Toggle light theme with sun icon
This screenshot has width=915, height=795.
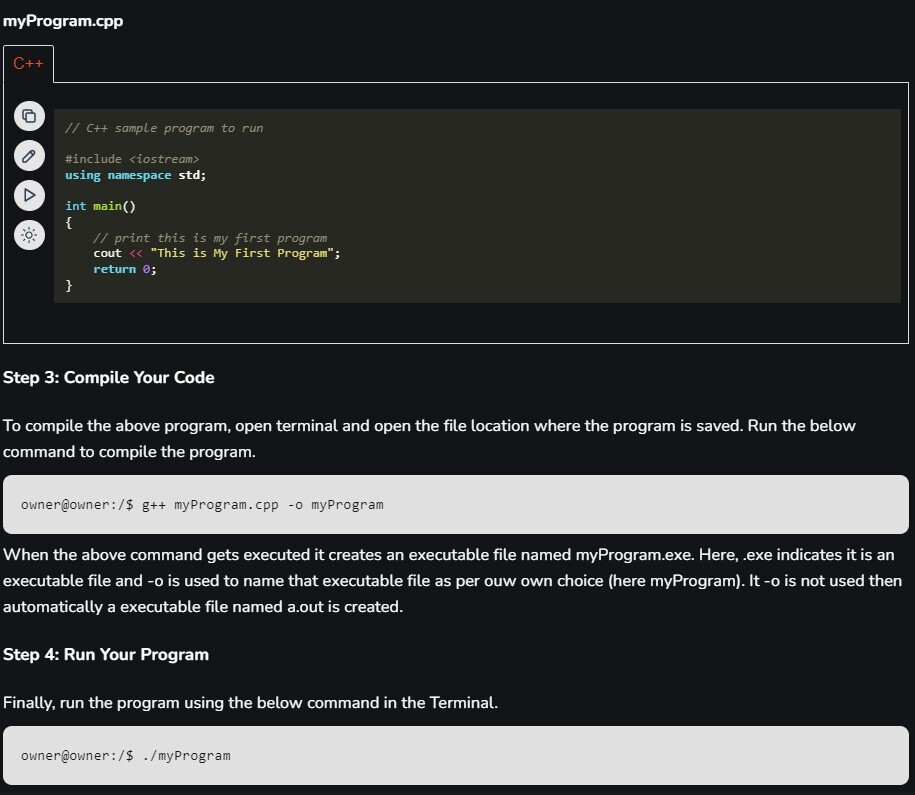[29, 235]
